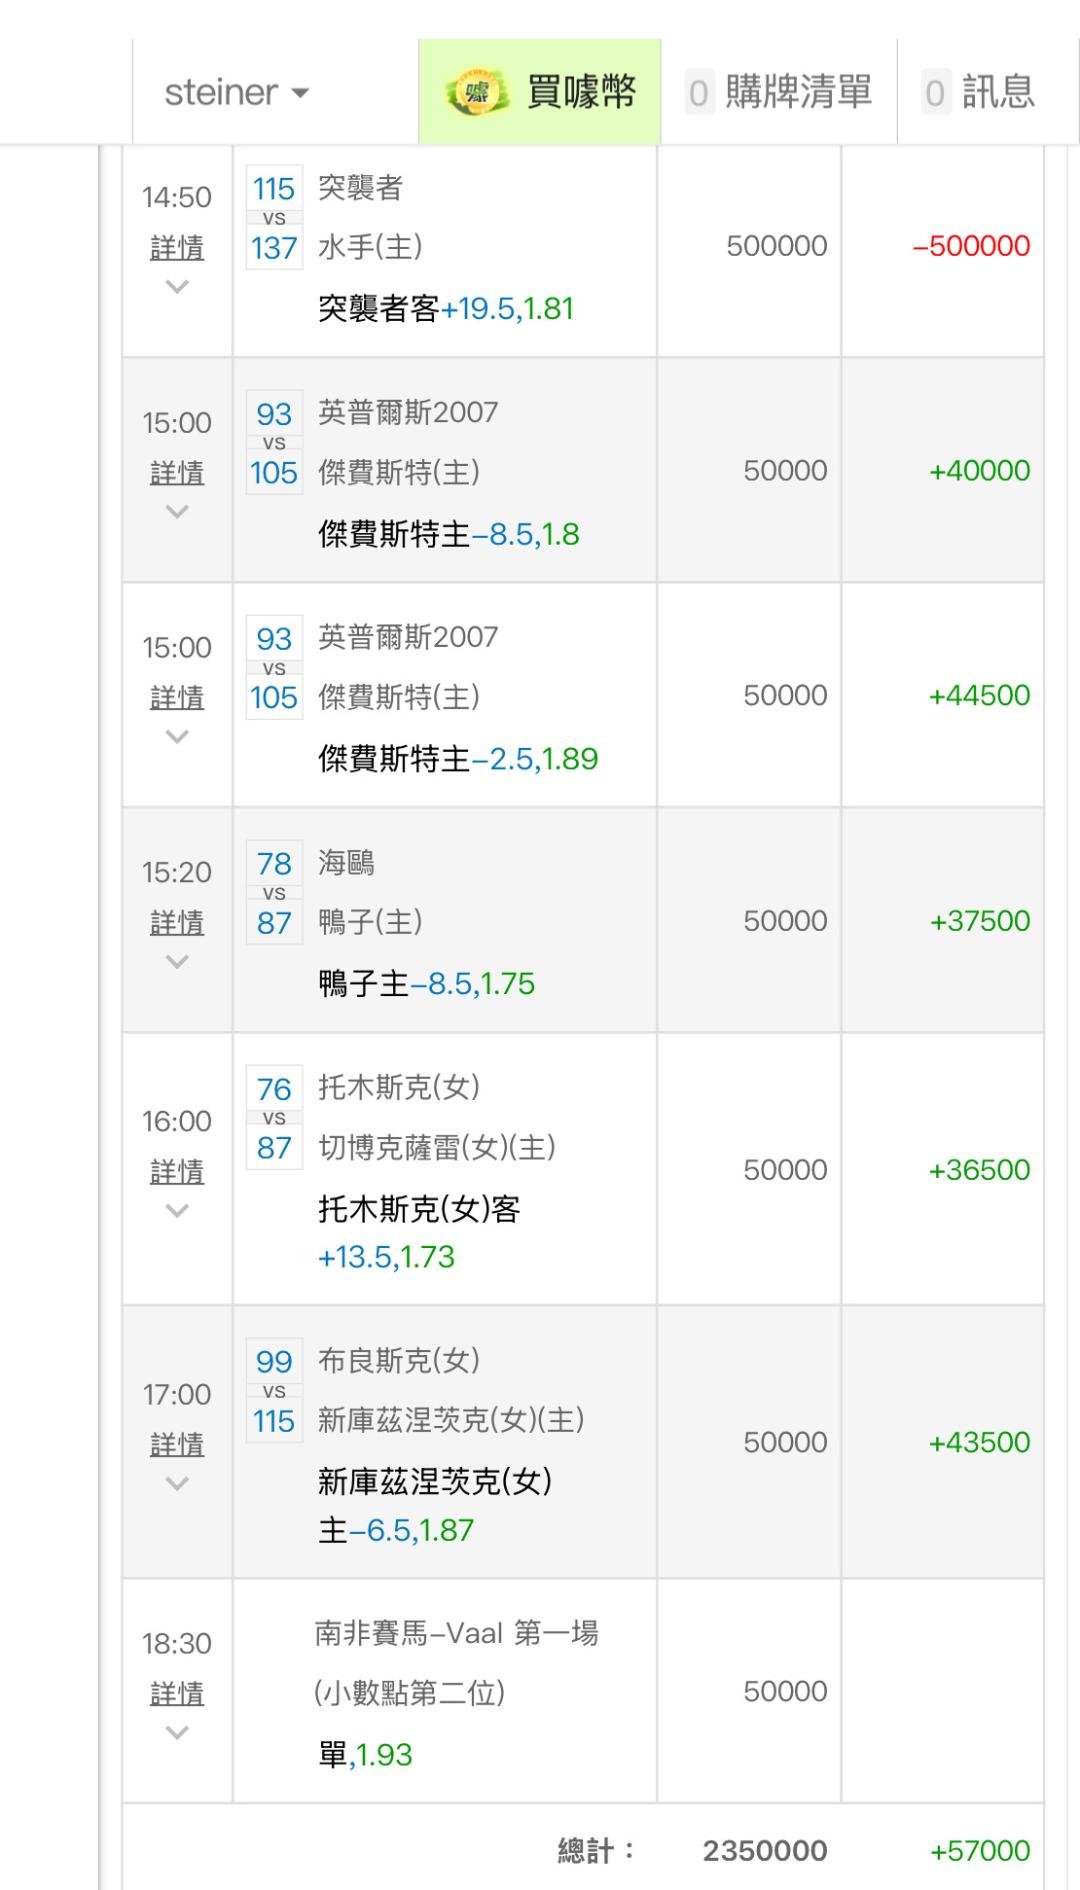Click score box 99 vs 115
This screenshot has height=1890, width=1080.
[x=274, y=1391]
